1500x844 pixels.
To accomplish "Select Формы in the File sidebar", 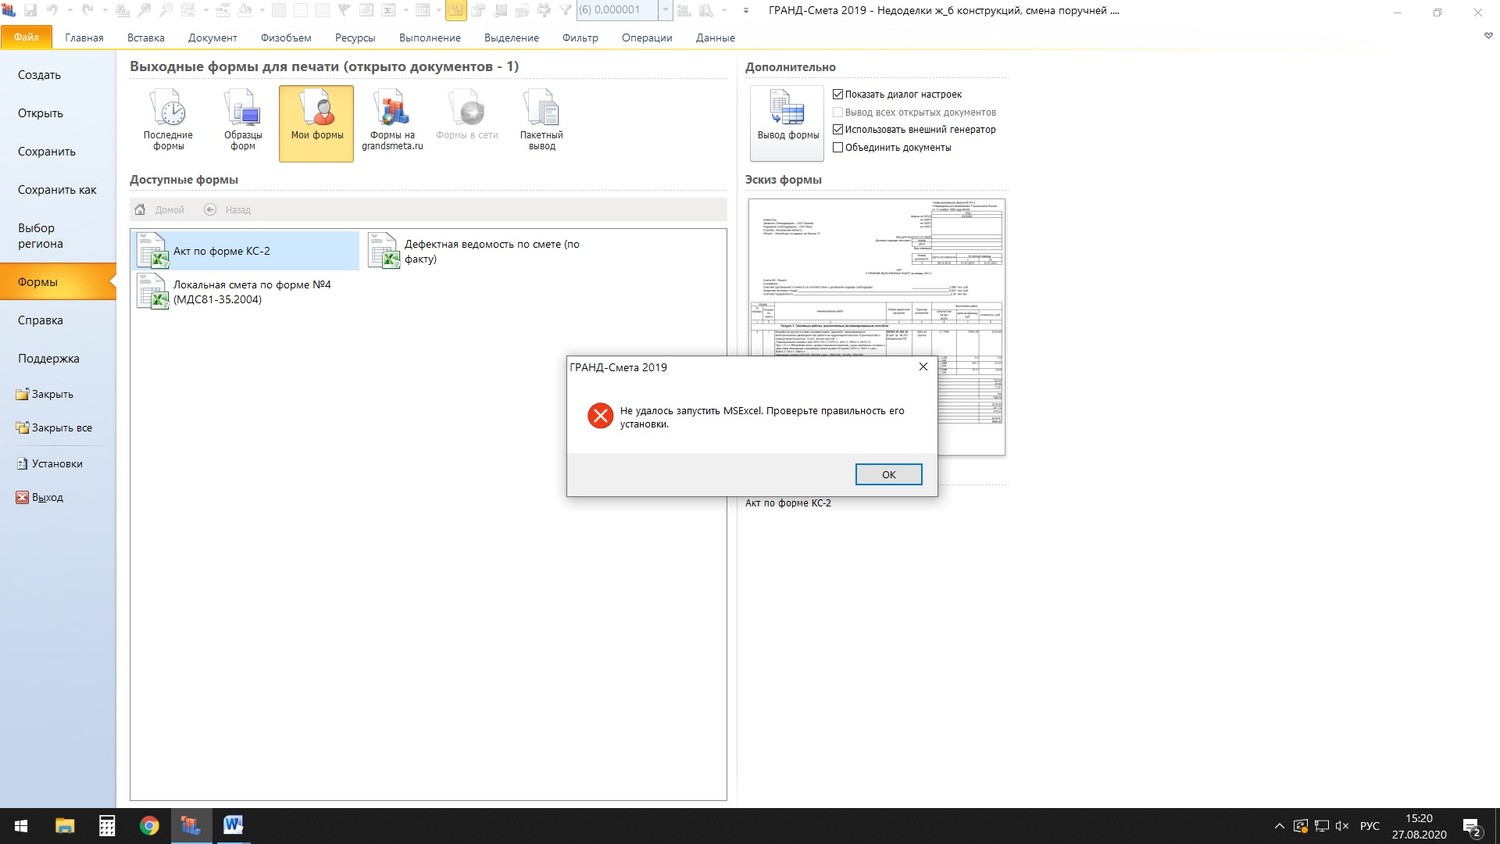I will coord(58,282).
